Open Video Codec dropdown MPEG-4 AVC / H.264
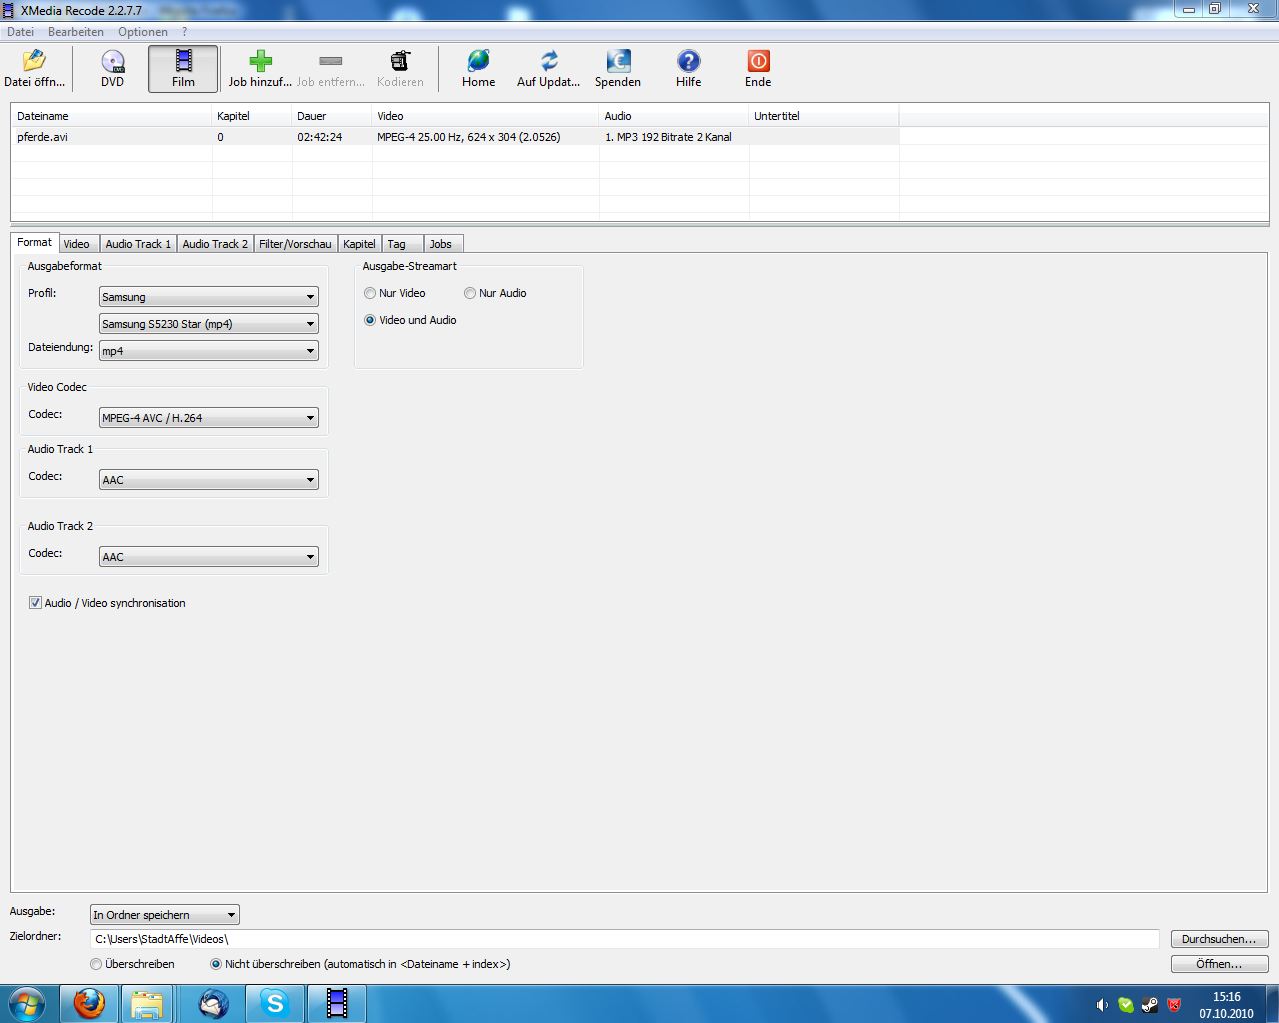 point(209,418)
